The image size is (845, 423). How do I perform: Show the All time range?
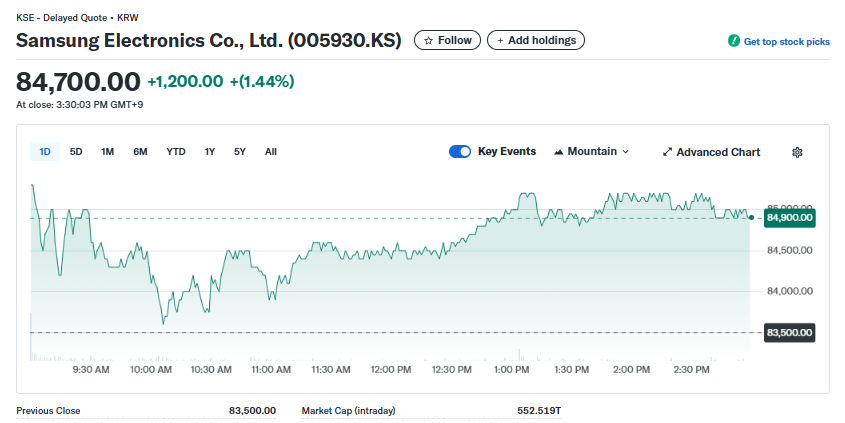[271, 152]
